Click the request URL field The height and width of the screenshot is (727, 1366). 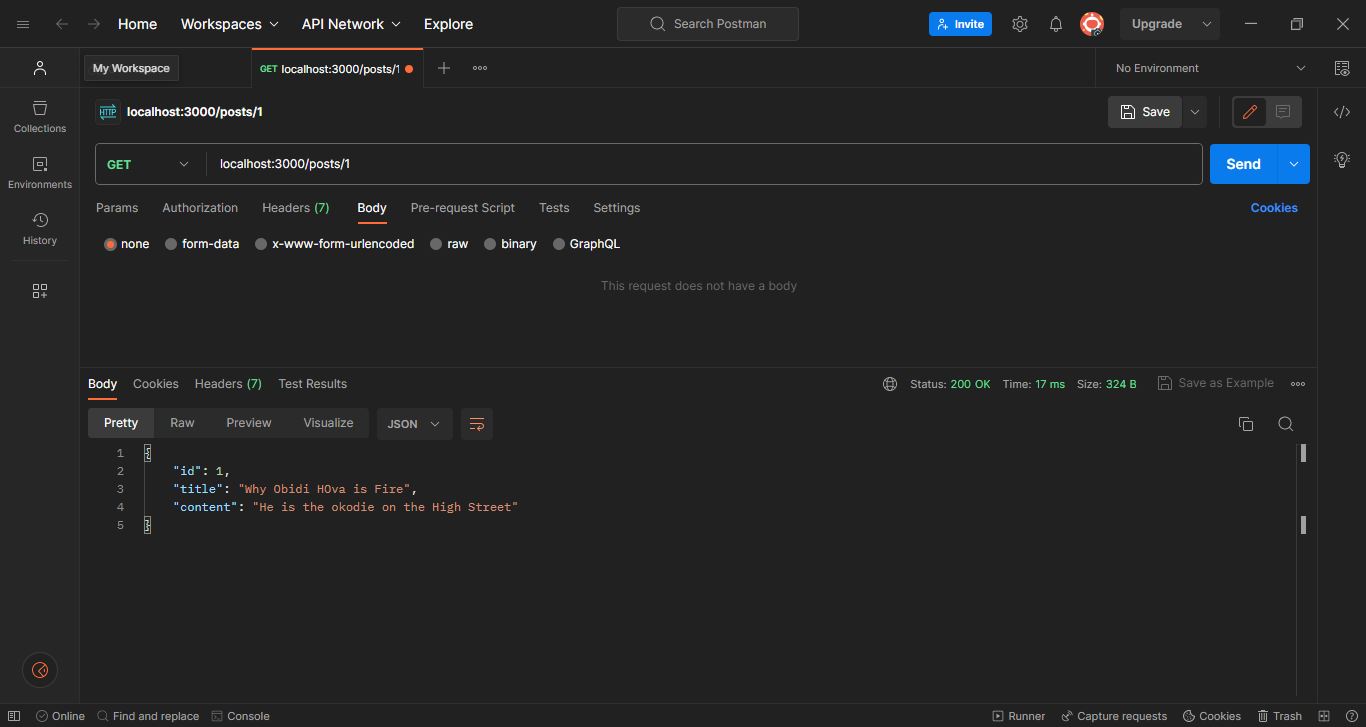pos(704,164)
